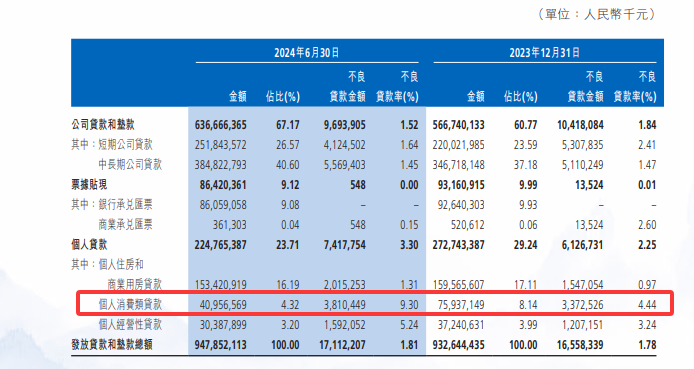This screenshot has width=694, height=369.
Task: Click the percentage 9.12
Action: [x=290, y=185]
